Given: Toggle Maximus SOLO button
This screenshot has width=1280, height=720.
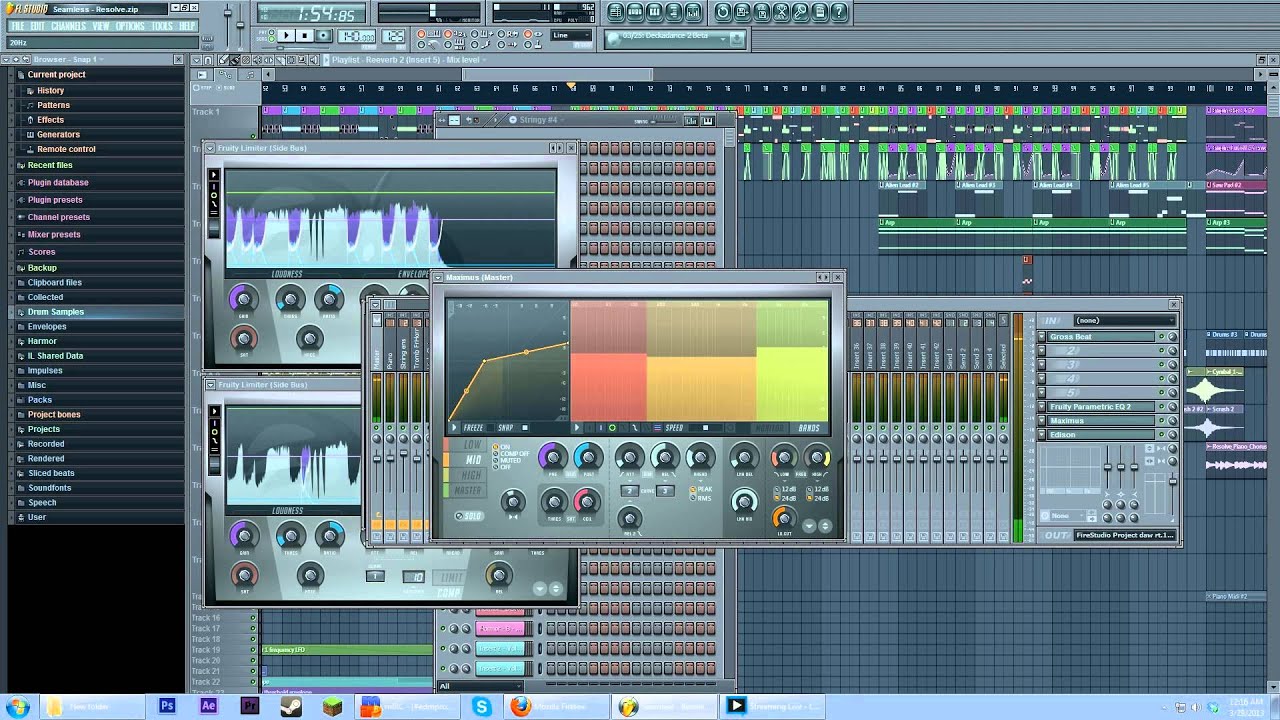Looking at the screenshot, I should [x=470, y=516].
